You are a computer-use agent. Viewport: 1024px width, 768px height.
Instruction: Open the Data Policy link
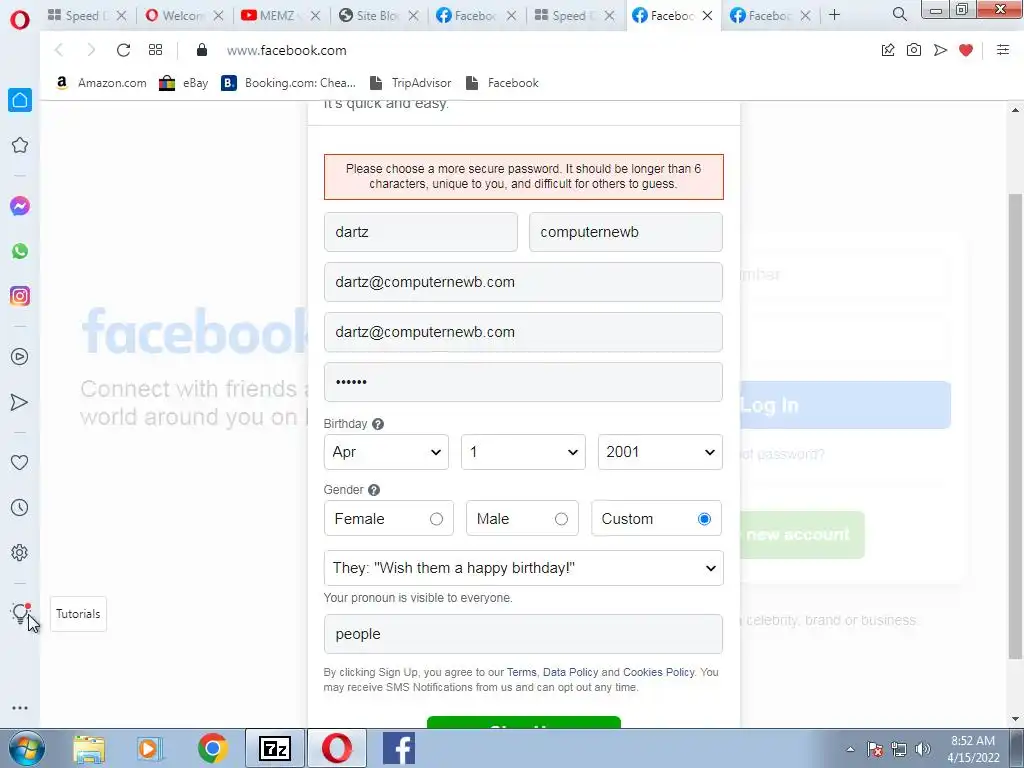[570, 672]
